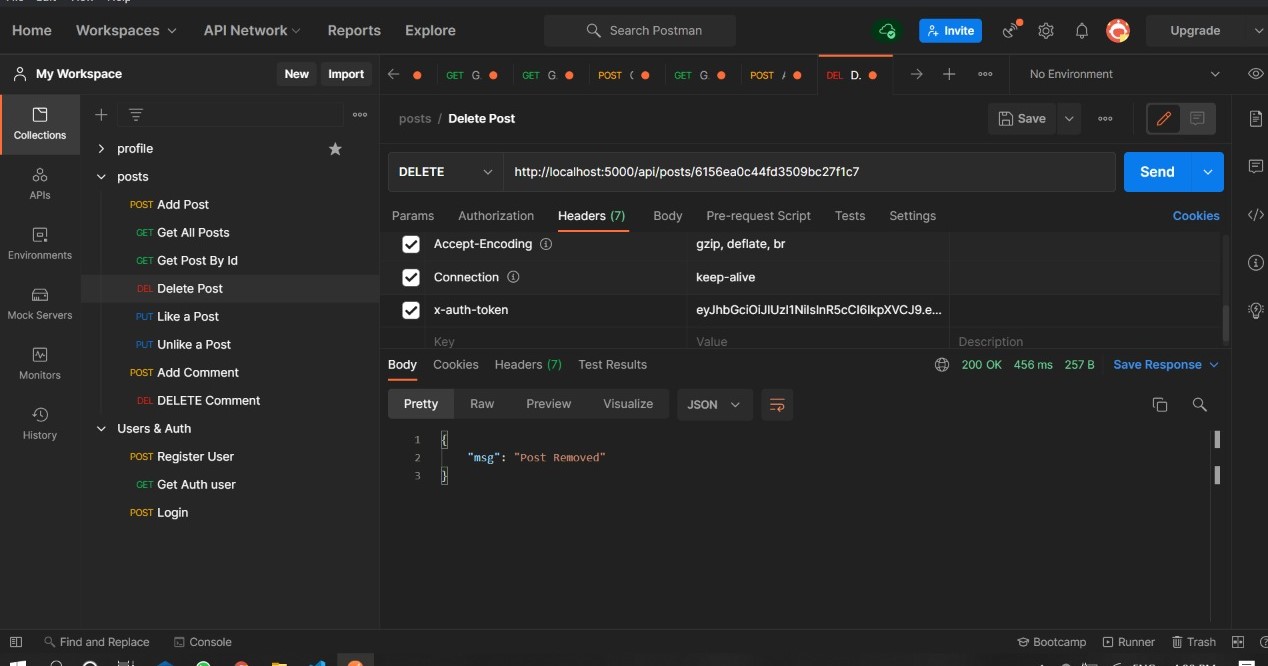Open the lightbulb related collections icon
The width and height of the screenshot is (1268, 666).
tap(1256, 310)
